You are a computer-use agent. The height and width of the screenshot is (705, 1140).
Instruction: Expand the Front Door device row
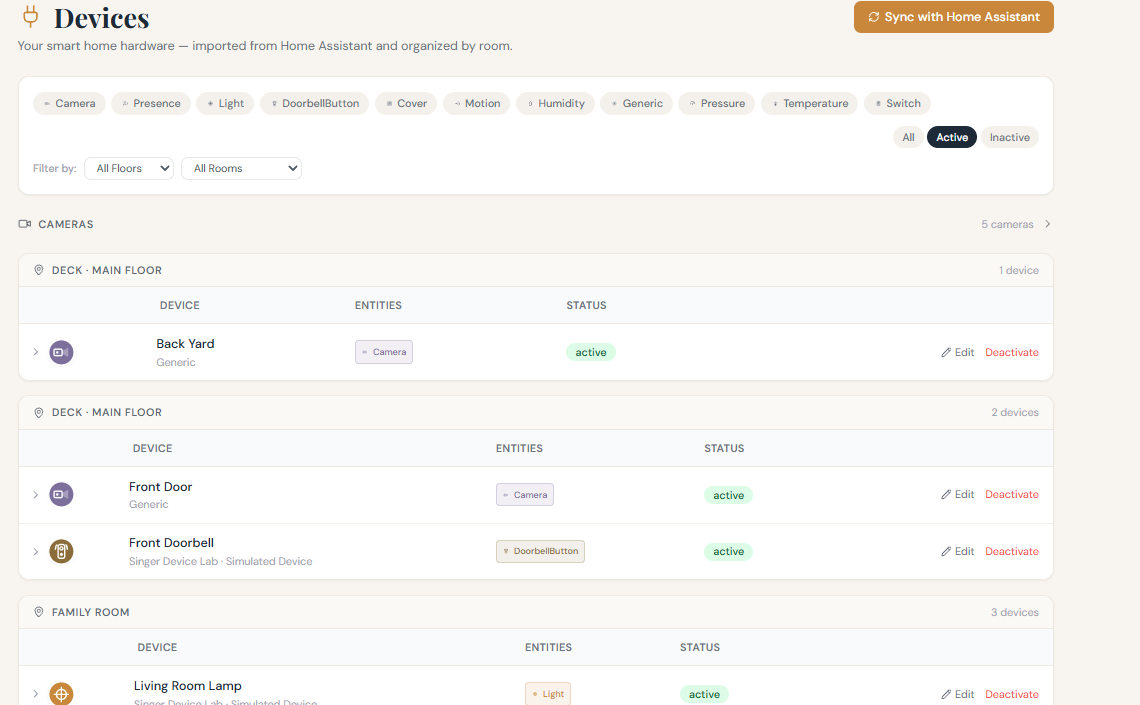(x=35, y=495)
